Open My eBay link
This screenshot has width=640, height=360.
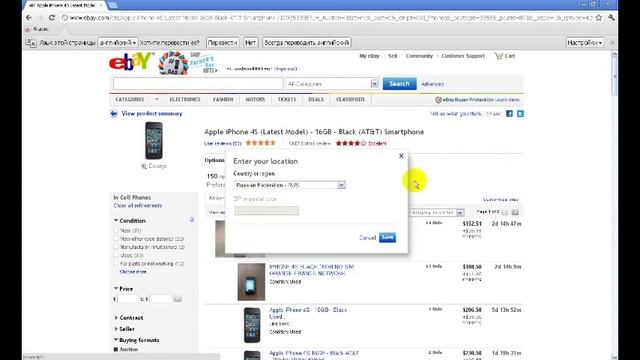[369, 56]
